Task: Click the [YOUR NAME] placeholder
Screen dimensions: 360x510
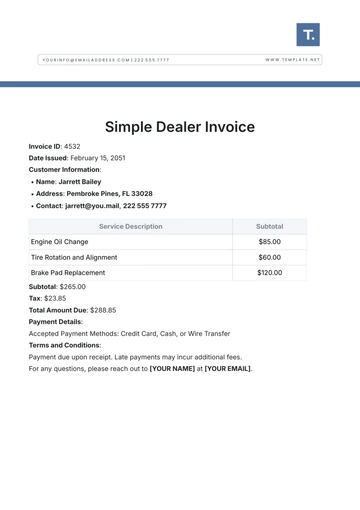Action: [x=172, y=369]
